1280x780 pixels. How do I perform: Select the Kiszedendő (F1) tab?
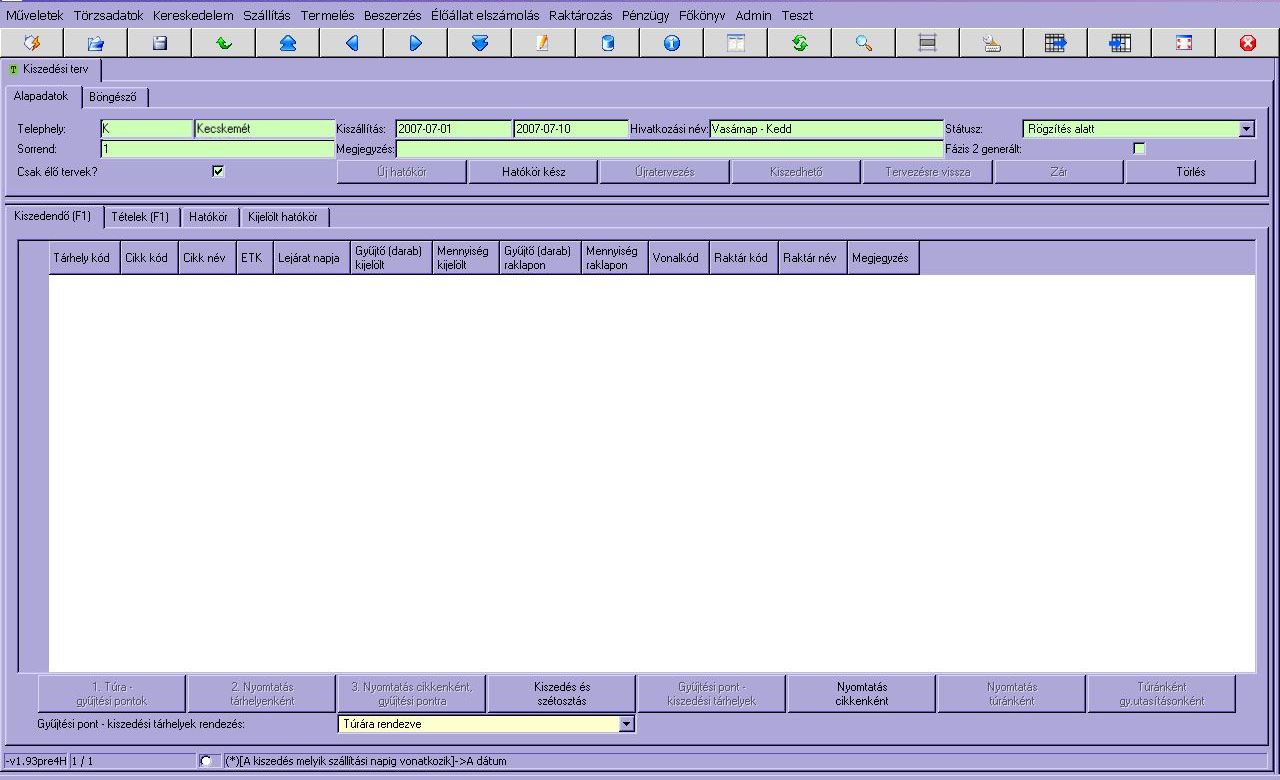pos(52,216)
